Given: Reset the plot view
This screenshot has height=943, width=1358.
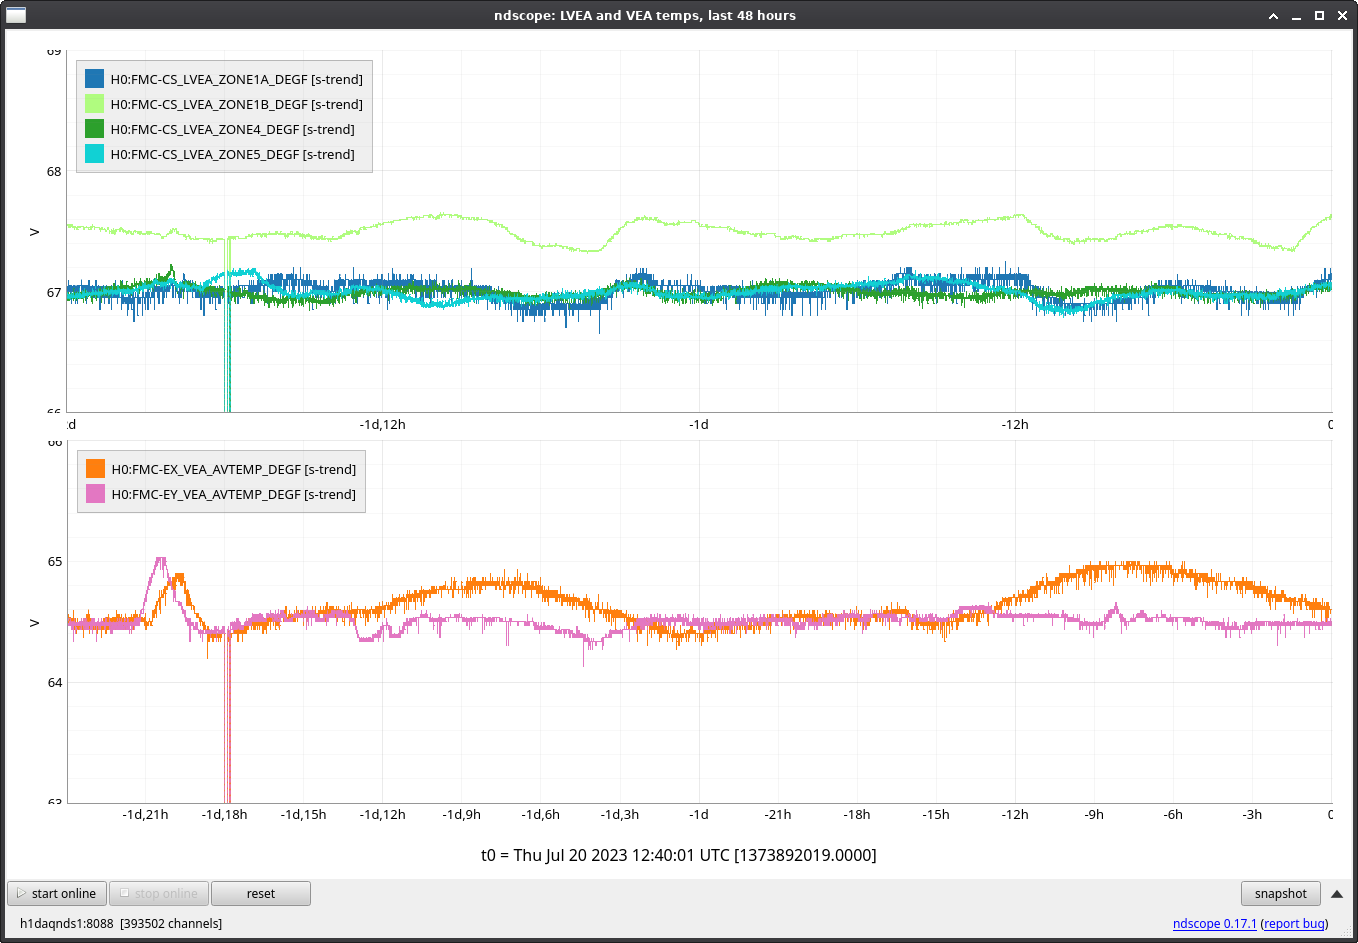Looking at the screenshot, I should pyautogui.click(x=260, y=893).
